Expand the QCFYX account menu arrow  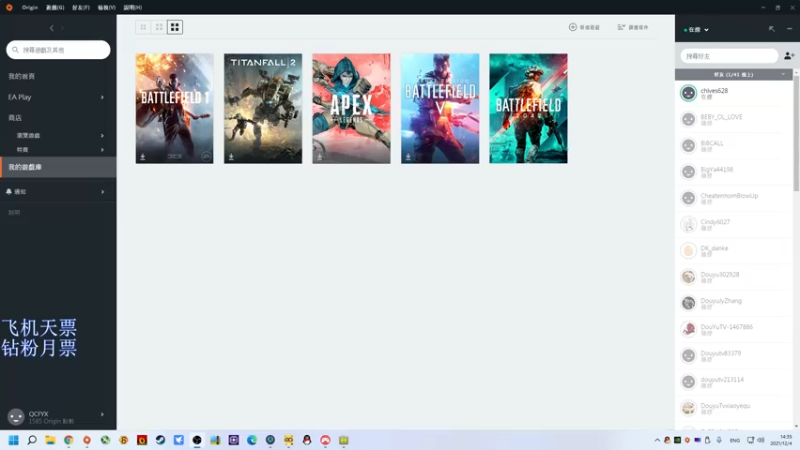coord(102,414)
